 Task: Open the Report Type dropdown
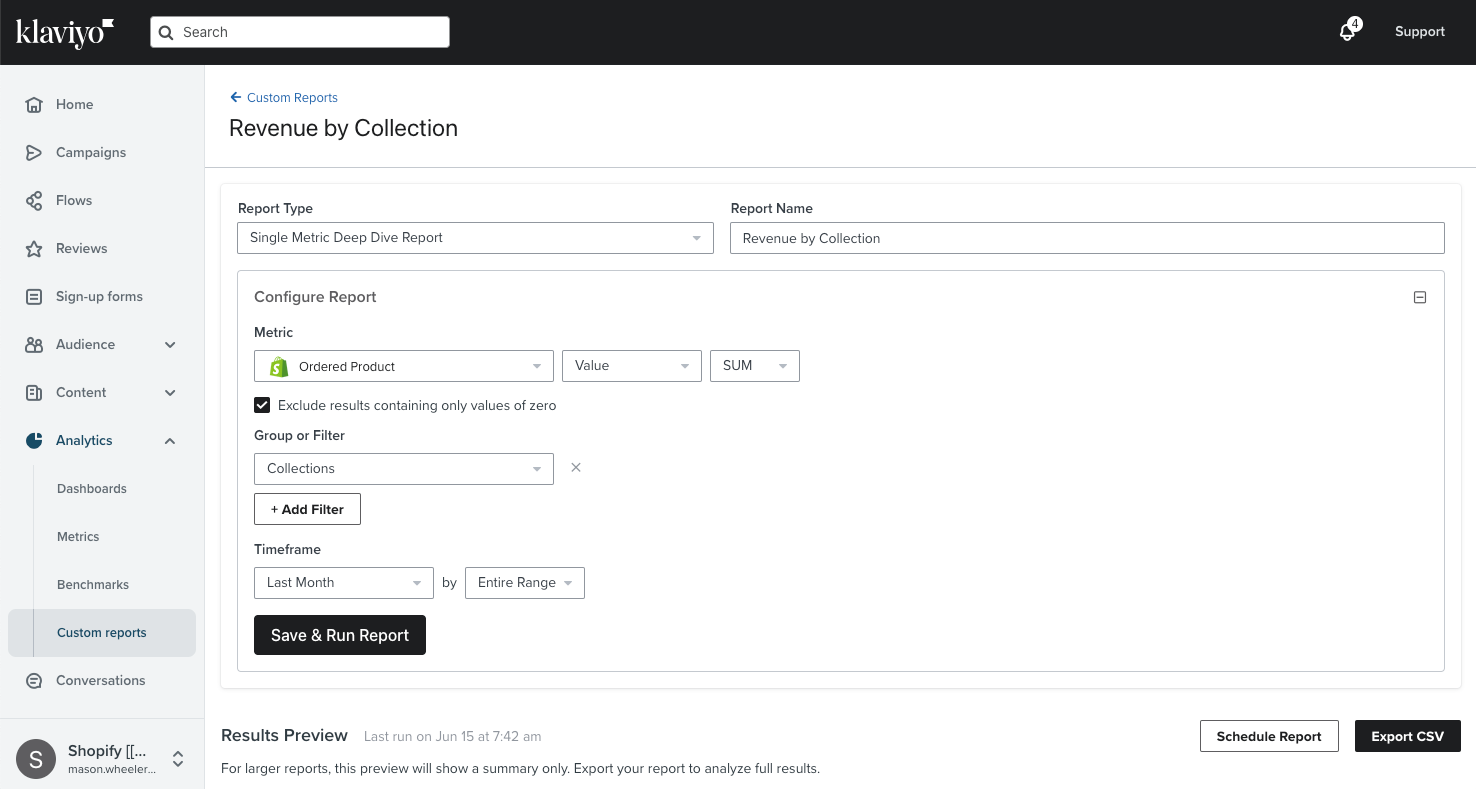click(x=475, y=238)
